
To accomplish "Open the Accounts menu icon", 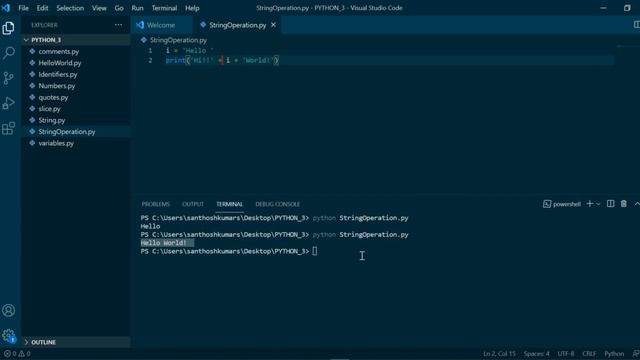I will tap(8, 311).
